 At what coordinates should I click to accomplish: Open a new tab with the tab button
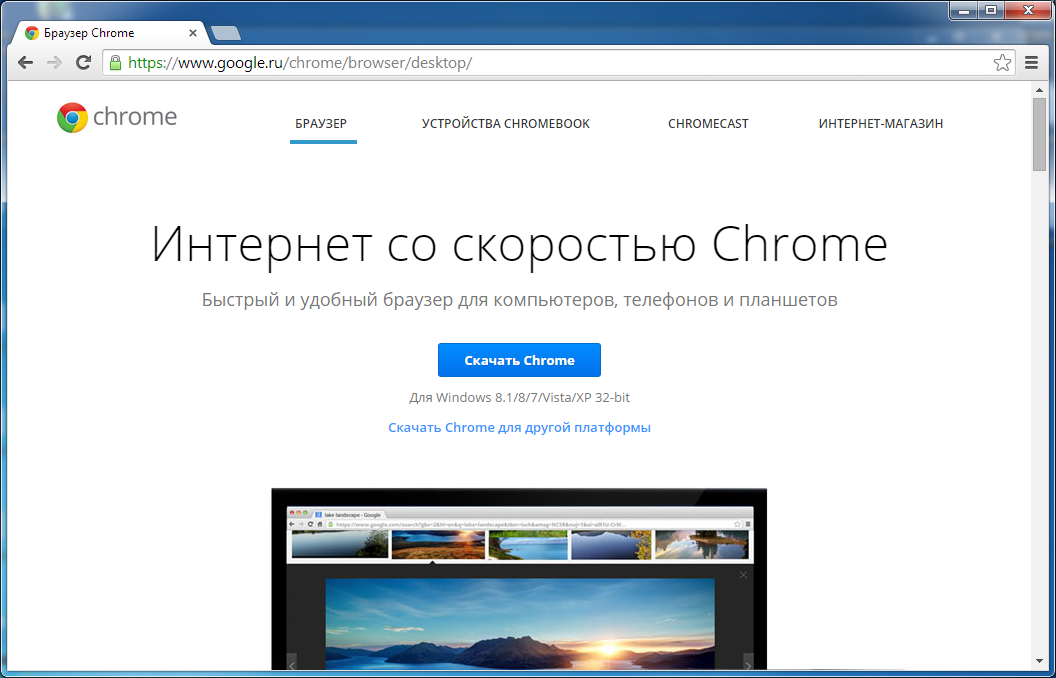point(225,33)
